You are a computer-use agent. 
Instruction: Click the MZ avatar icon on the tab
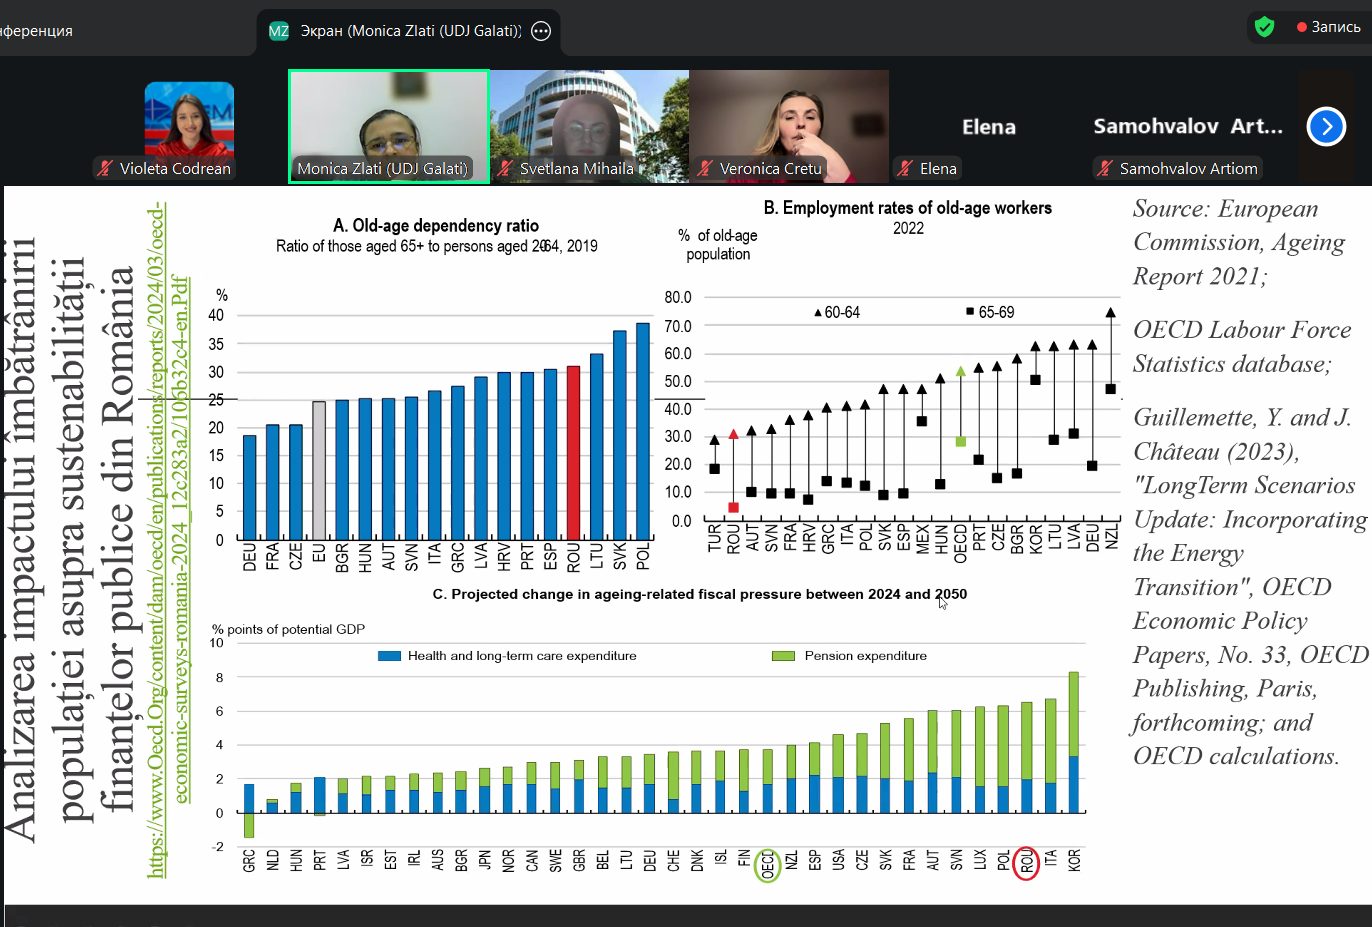click(279, 31)
